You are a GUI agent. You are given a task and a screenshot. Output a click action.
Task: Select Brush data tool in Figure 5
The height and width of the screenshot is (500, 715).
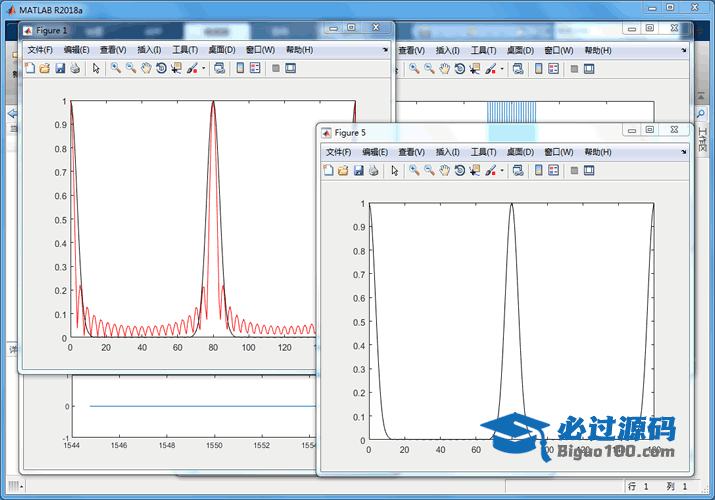tap(491, 170)
